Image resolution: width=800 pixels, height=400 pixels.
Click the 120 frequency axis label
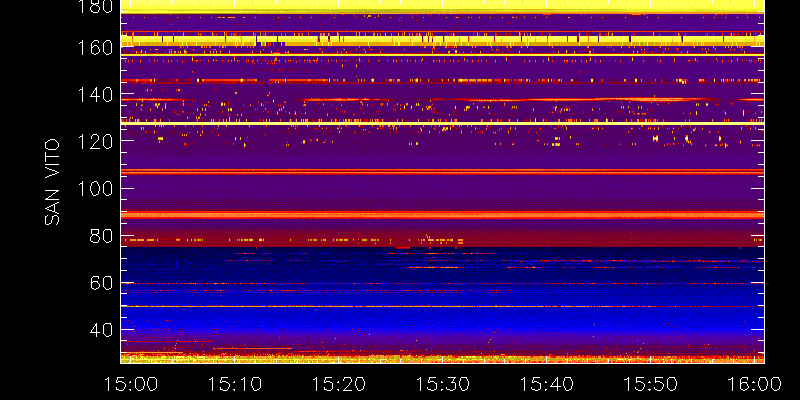95,142
